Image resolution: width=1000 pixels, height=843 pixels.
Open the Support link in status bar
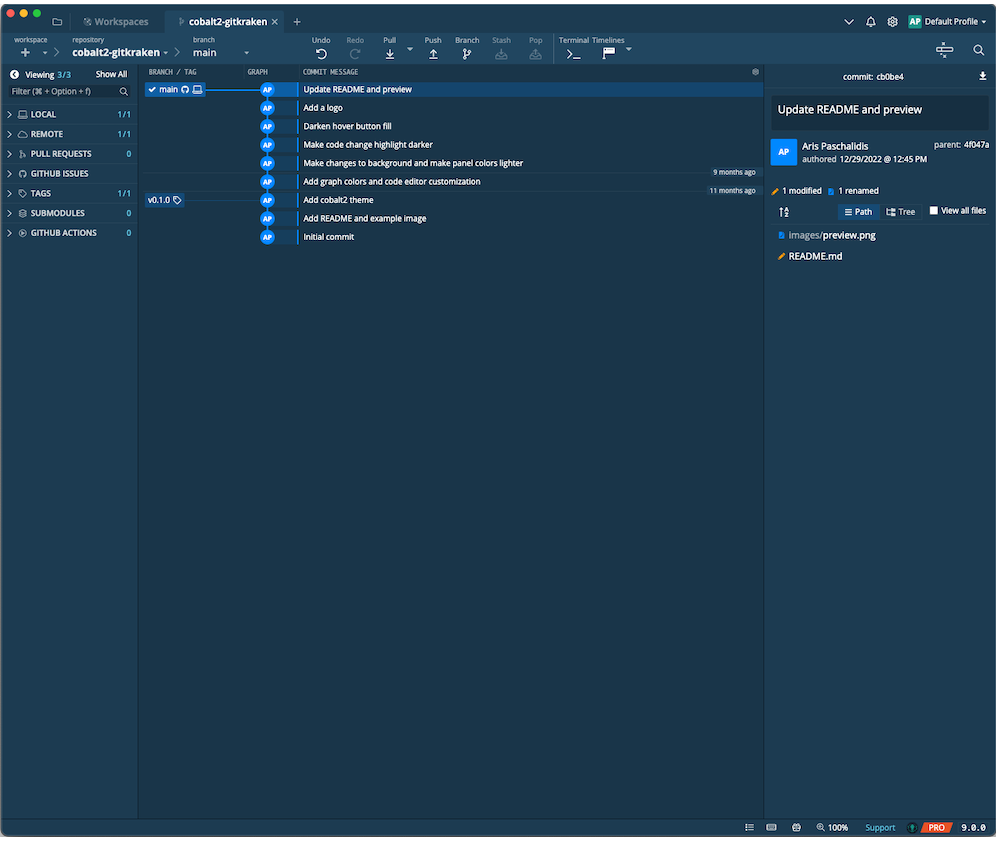coord(882,829)
